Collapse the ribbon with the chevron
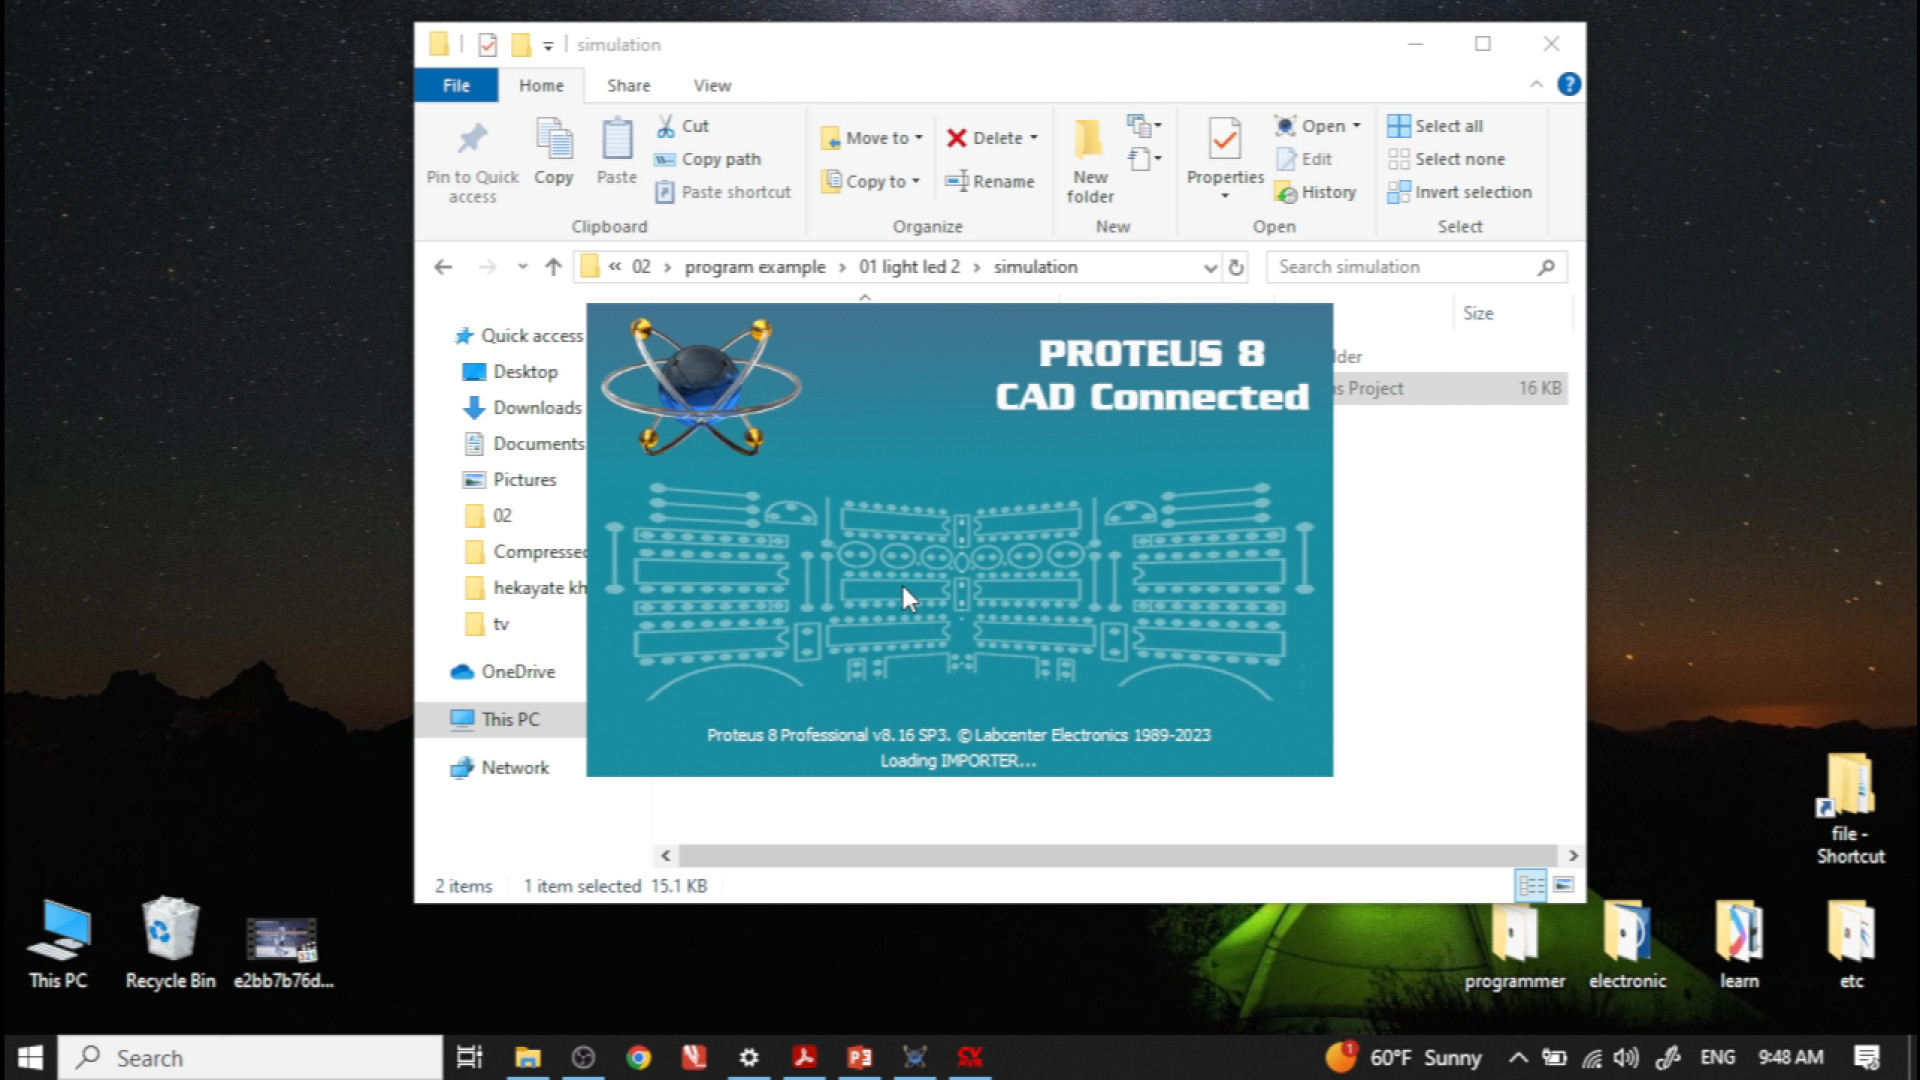The width and height of the screenshot is (1920, 1080). point(1536,85)
